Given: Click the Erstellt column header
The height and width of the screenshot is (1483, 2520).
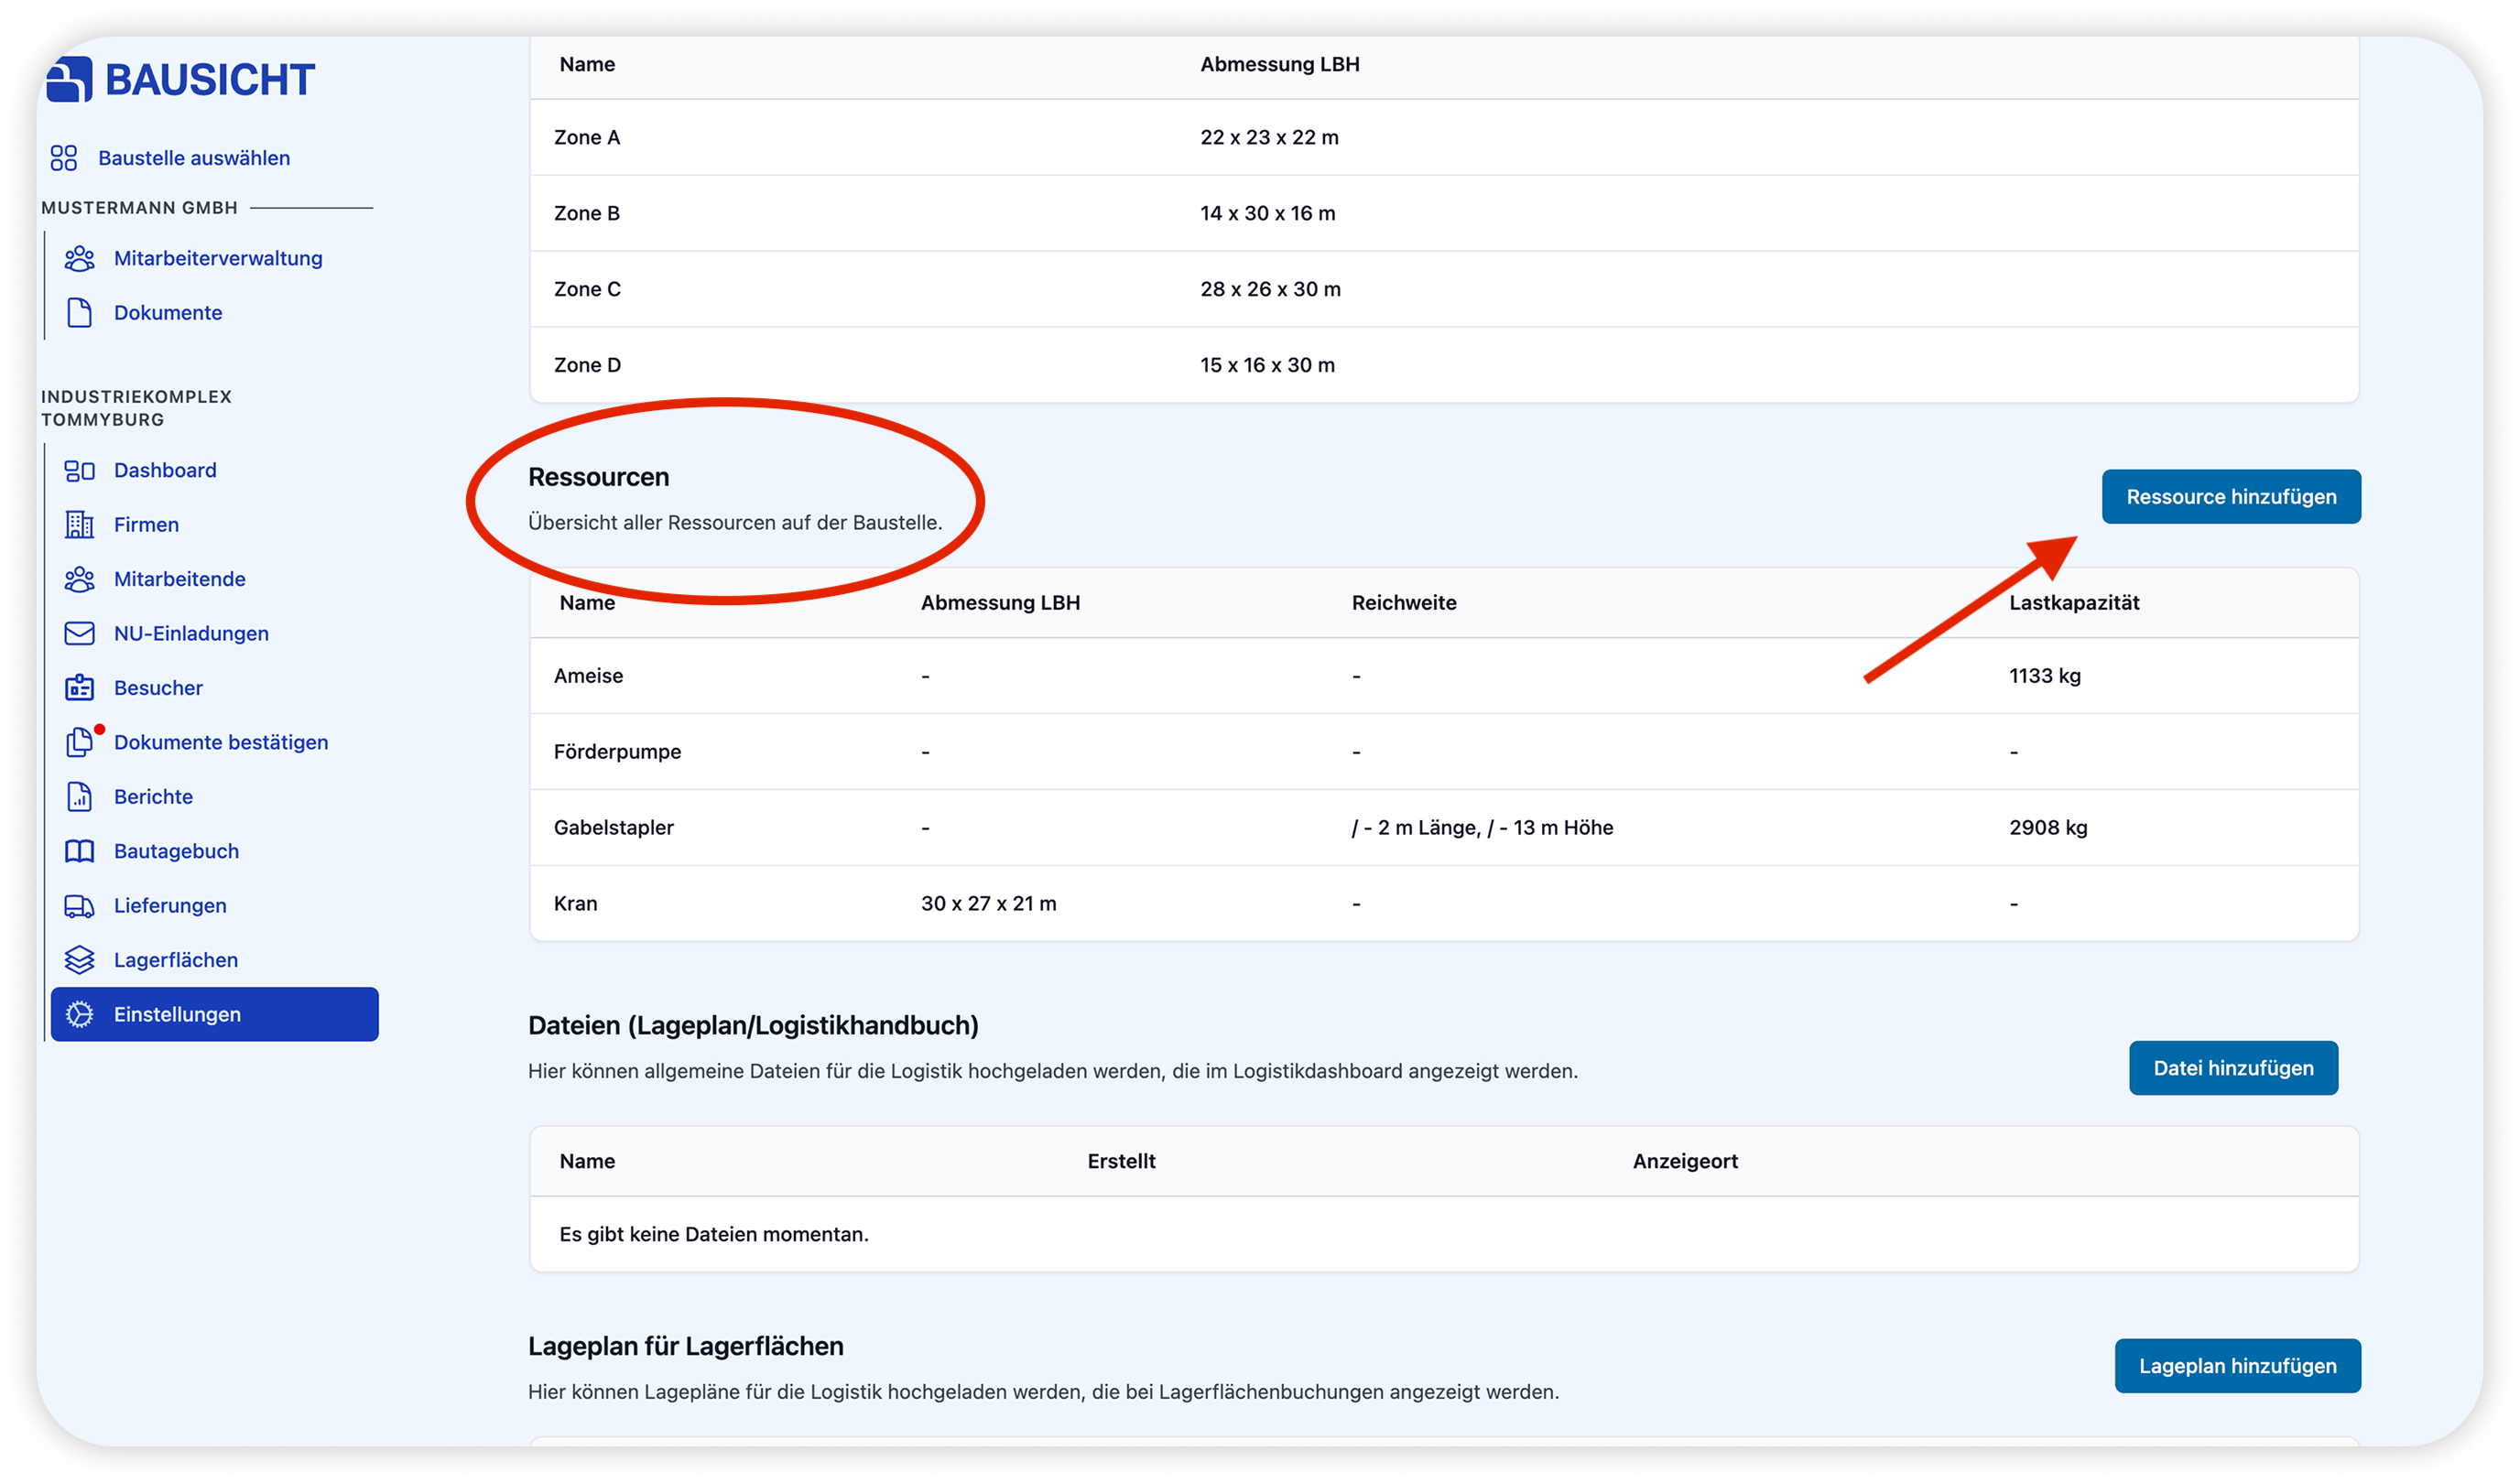Looking at the screenshot, I should 1121,1161.
